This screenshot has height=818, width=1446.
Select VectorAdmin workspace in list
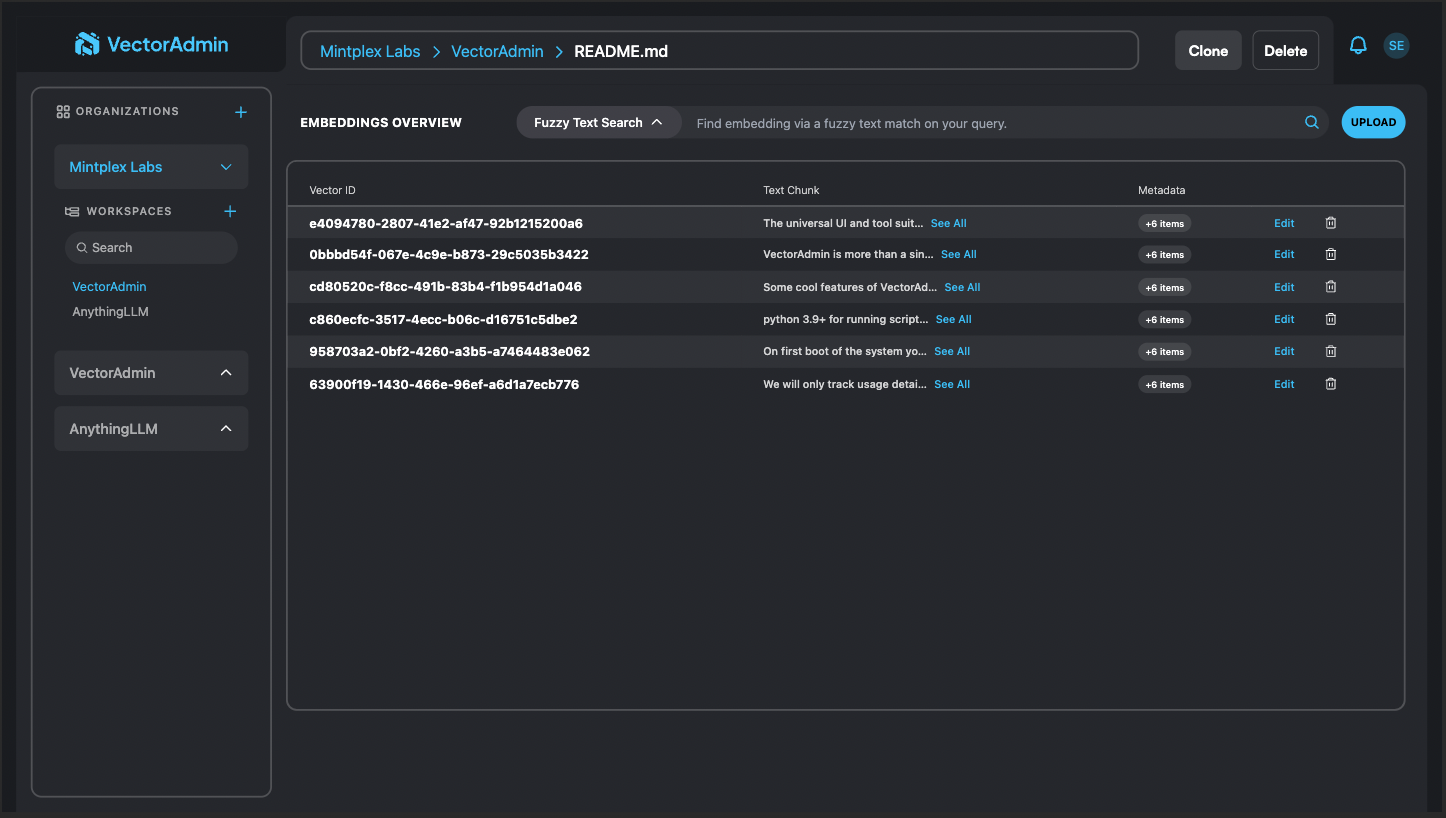coord(109,287)
